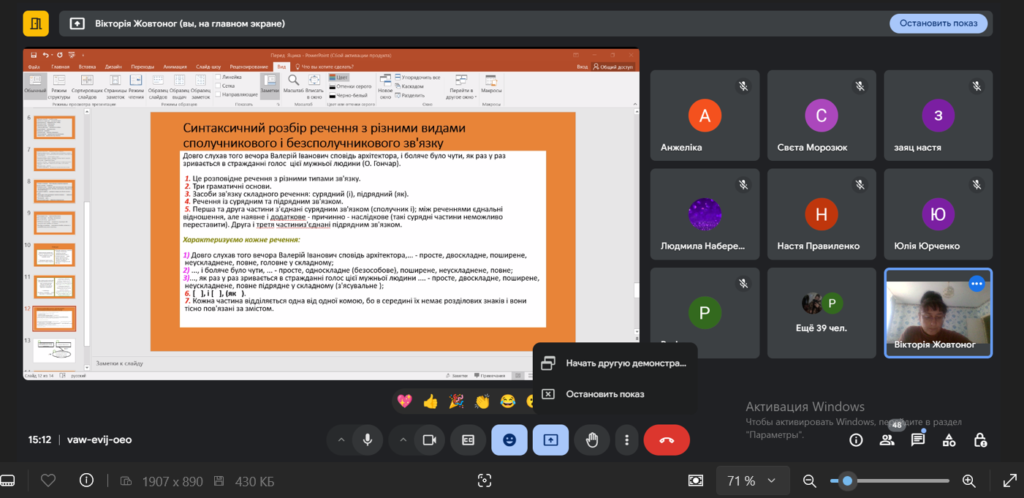Open the three-dot more options menu
1024x498 pixels.
click(x=626, y=439)
